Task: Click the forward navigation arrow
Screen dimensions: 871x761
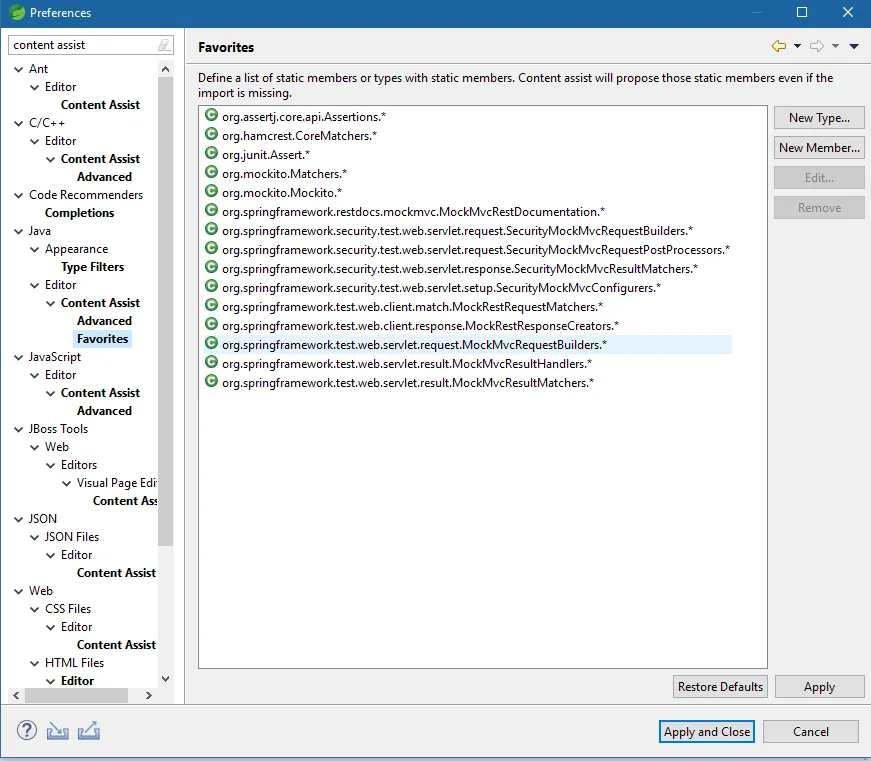Action: click(817, 46)
